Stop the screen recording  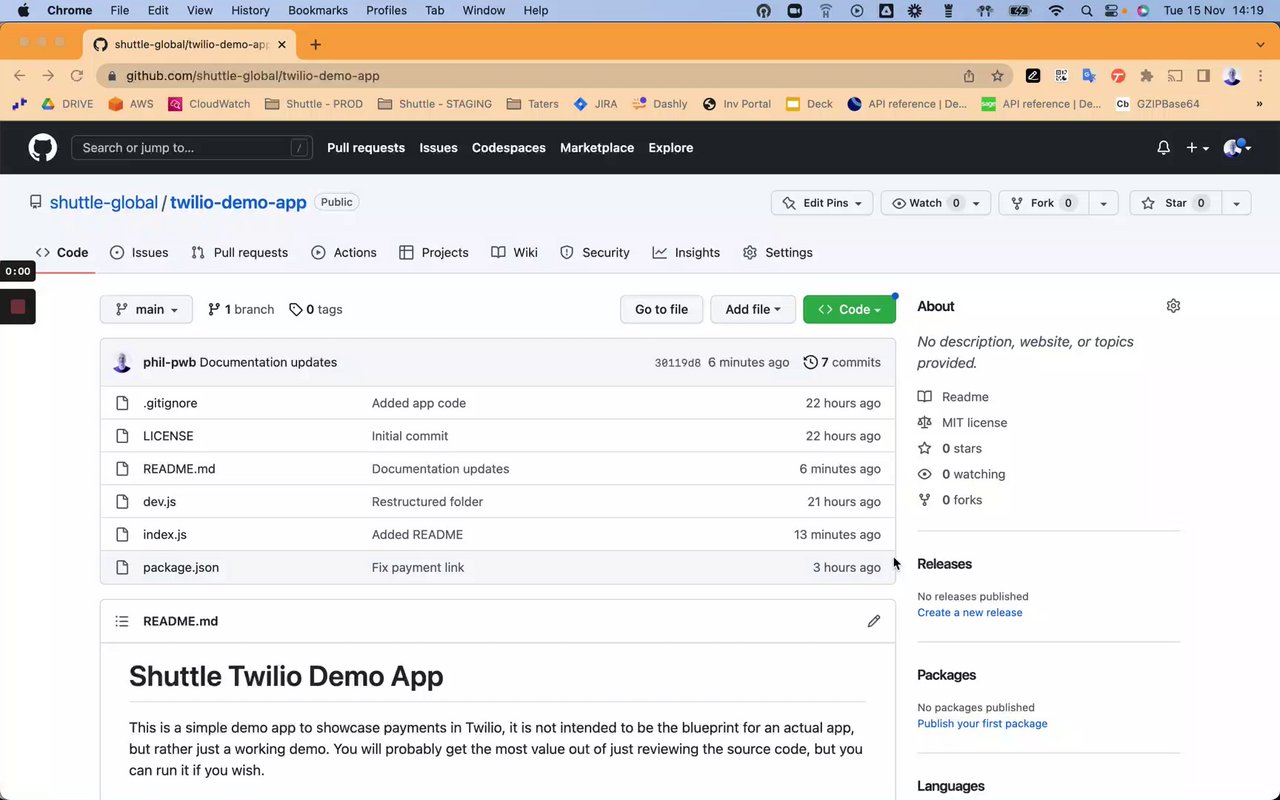pyautogui.click(x=18, y=307)
